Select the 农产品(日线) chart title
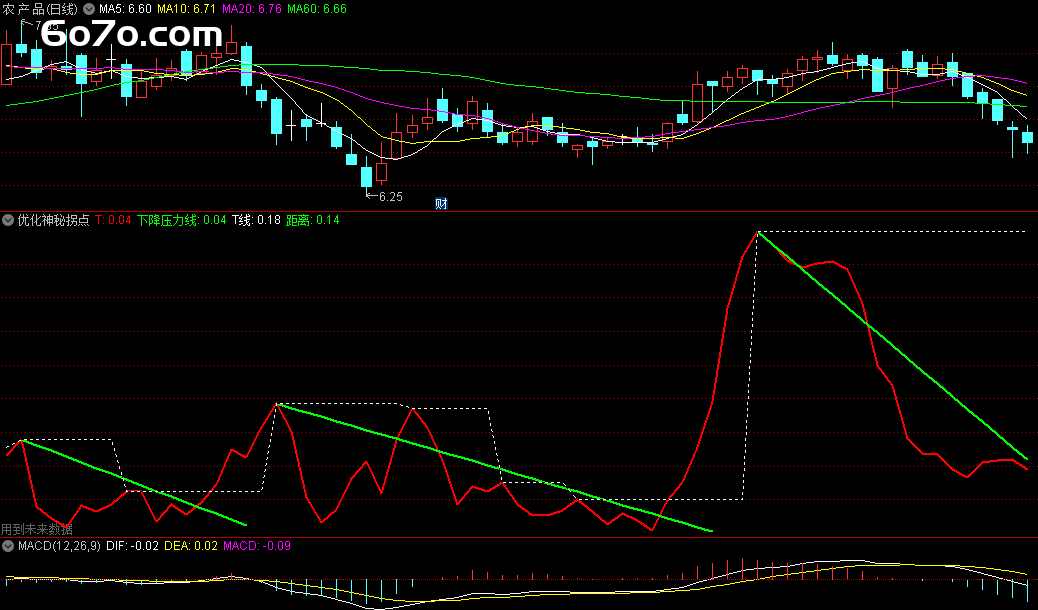This screenshot has width=1038, height=610. click(40, 9)
